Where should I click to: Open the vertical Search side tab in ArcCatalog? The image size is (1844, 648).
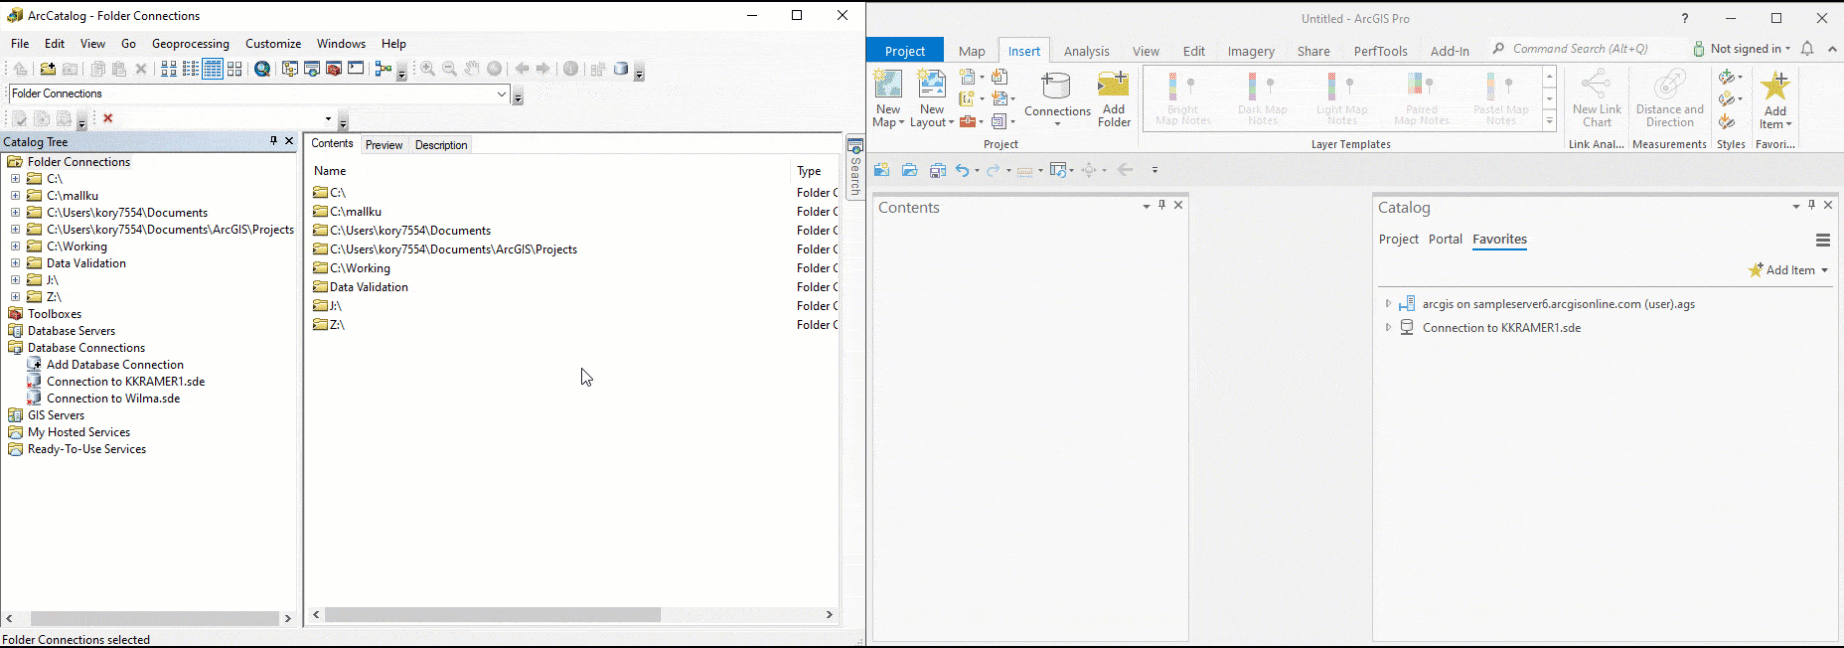855,167
